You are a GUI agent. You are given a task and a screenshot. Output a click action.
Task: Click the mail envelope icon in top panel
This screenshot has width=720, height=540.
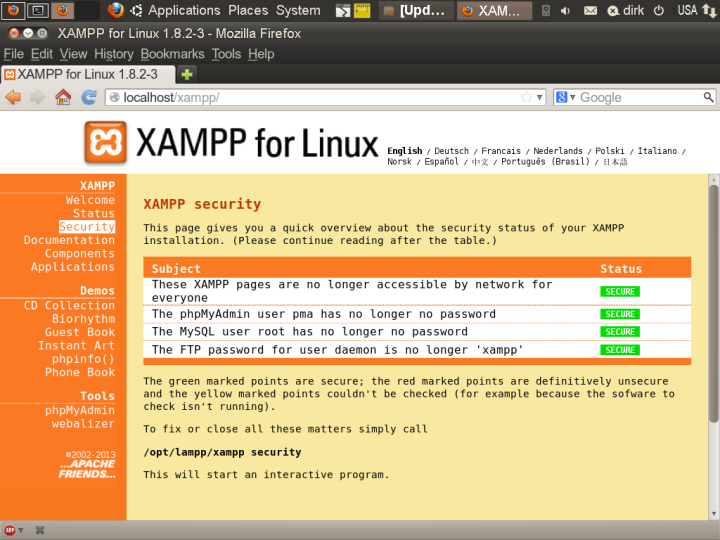[590, 11]
